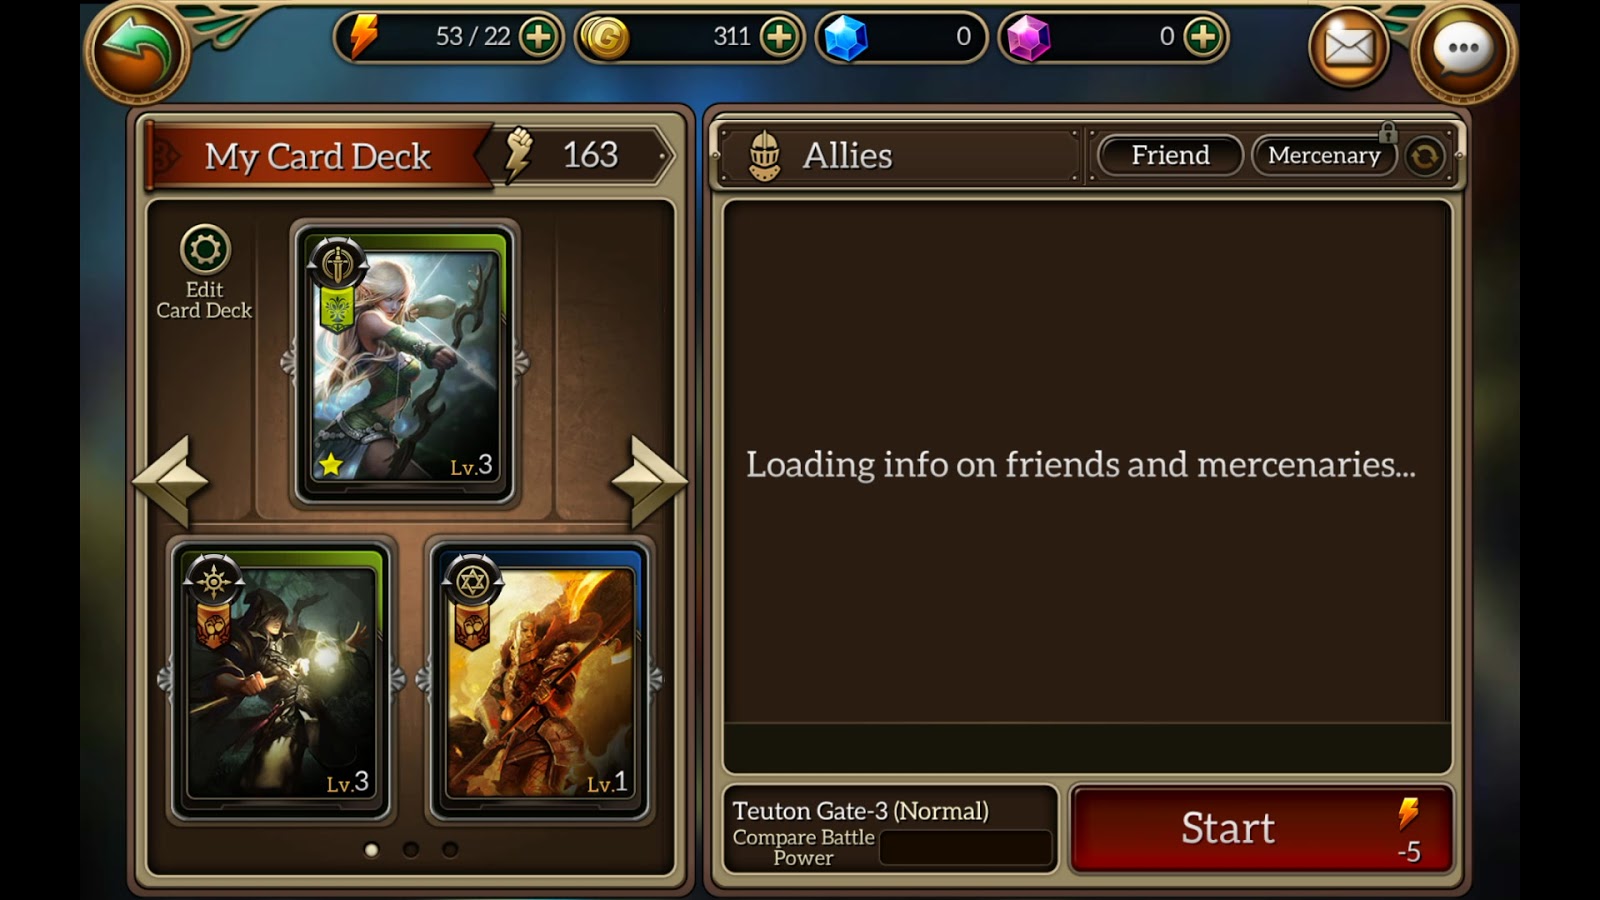Start the Teuton Gate-3 battle

[x=1261, y=829]
